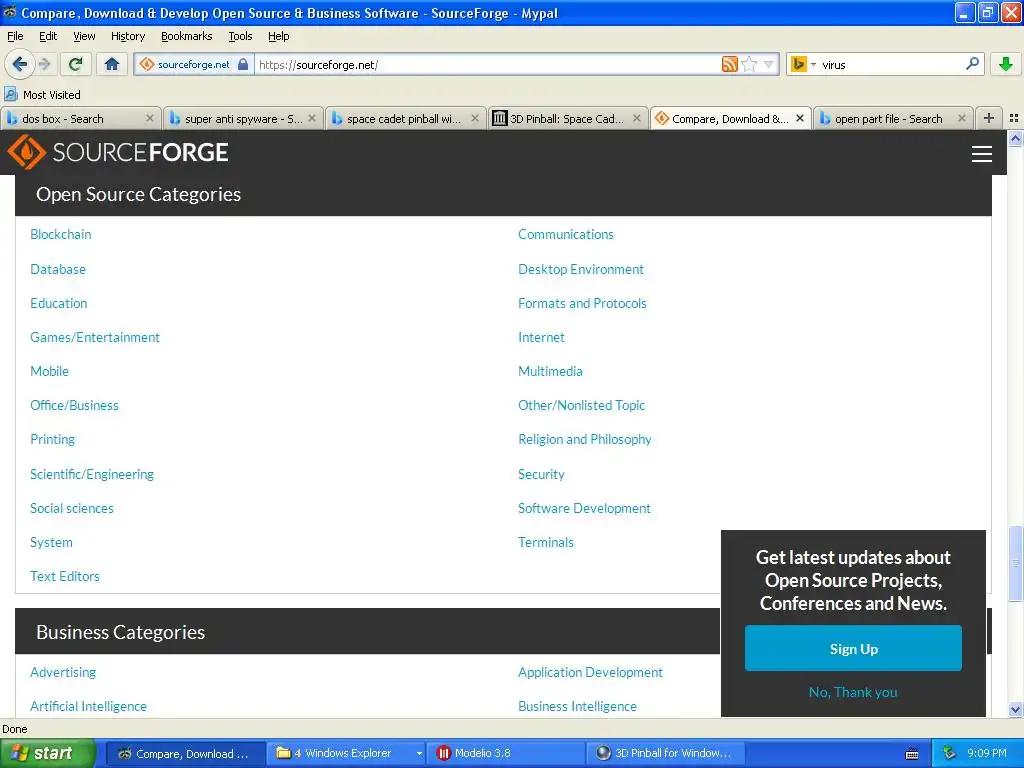Screen dimensions: 1024x768
Task: Open the Blockchain category link
Action: click(61, 234)
